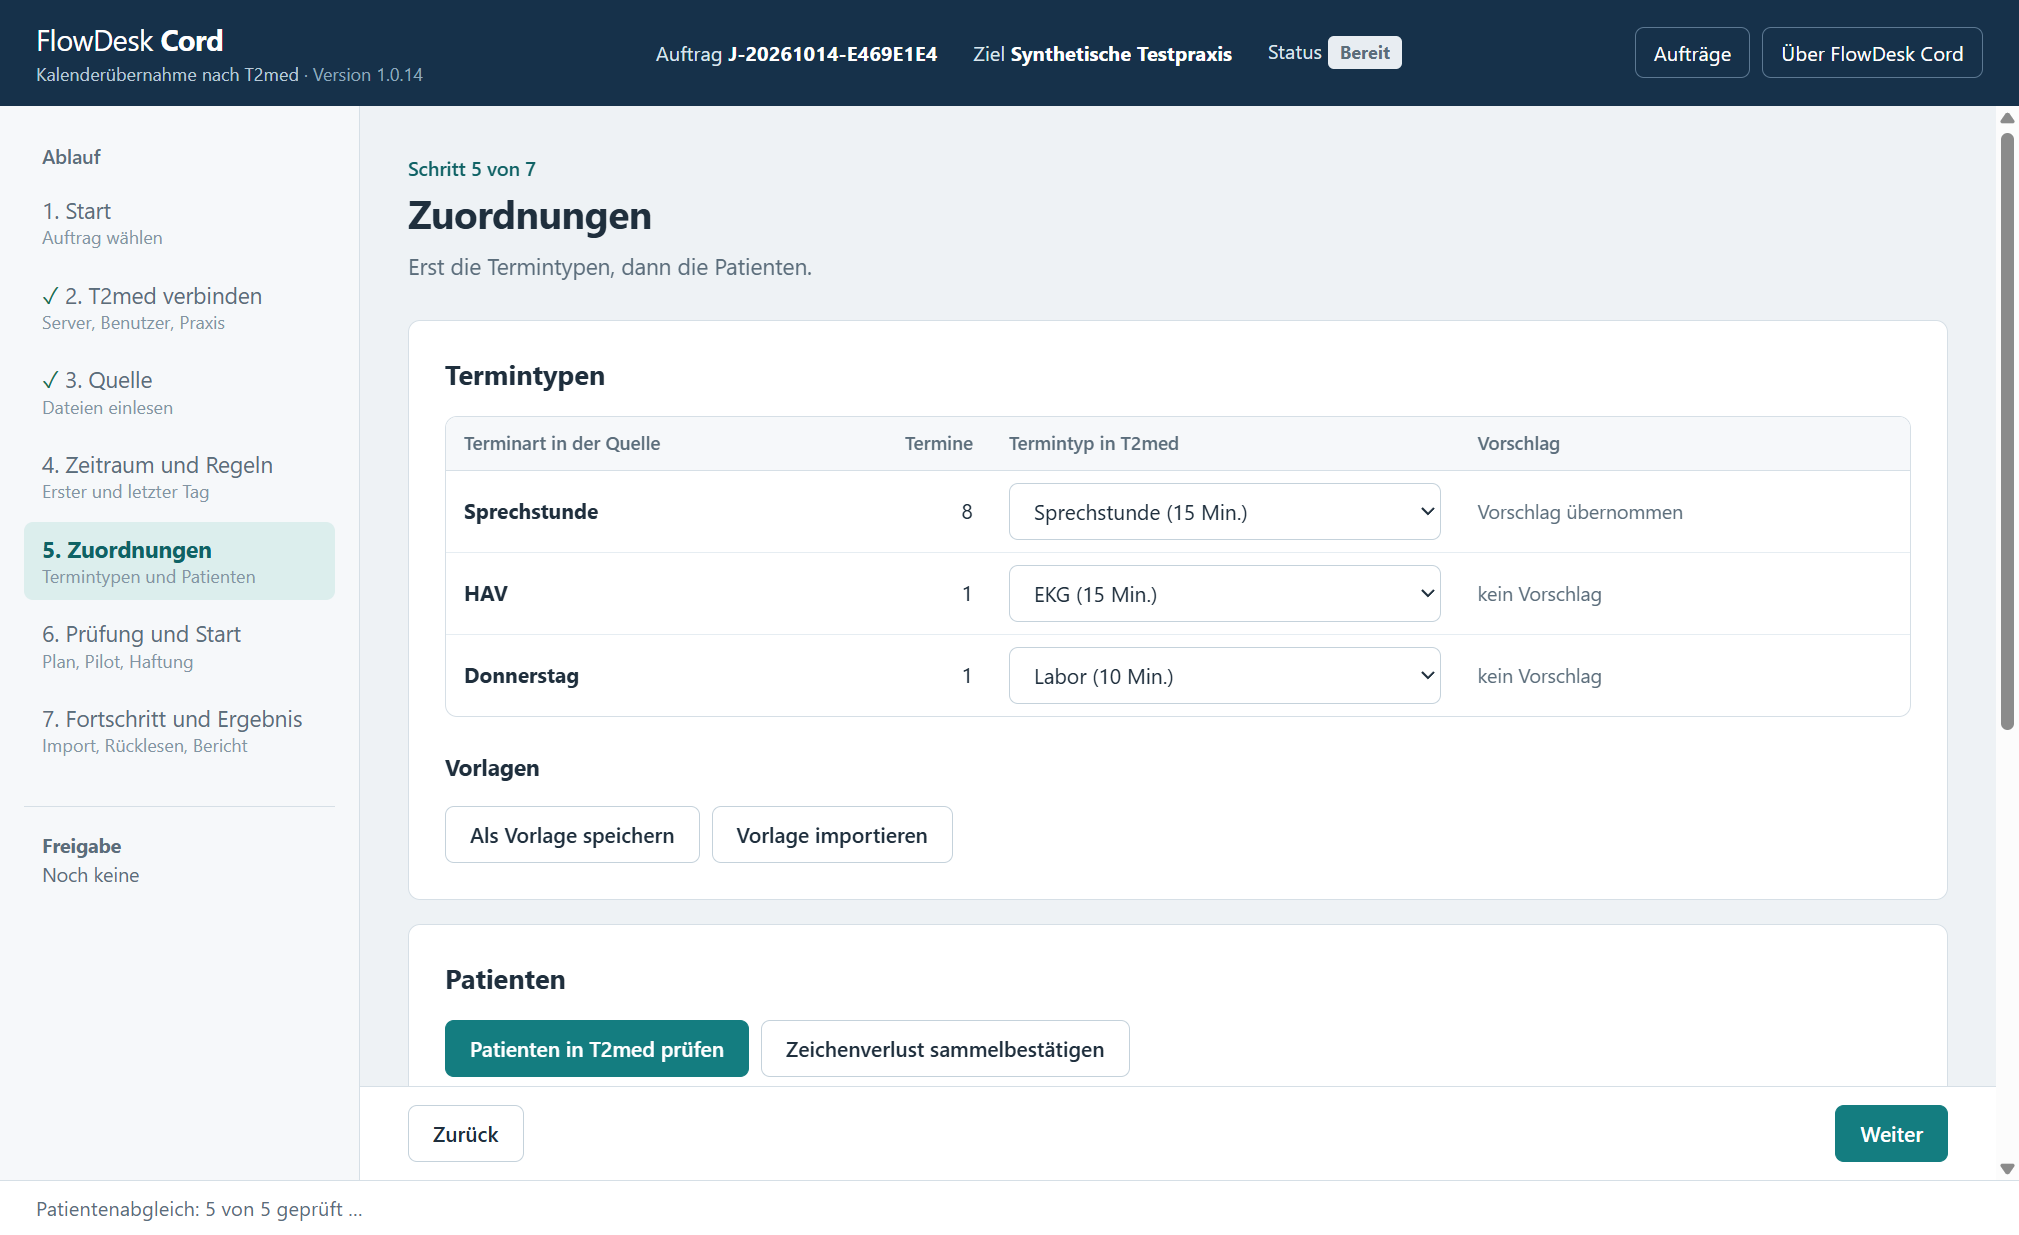Screen dimensions: 2019x1235
Task: Open Über FlowDesk Cord dialog
Action: click(x=1872, y=53)
